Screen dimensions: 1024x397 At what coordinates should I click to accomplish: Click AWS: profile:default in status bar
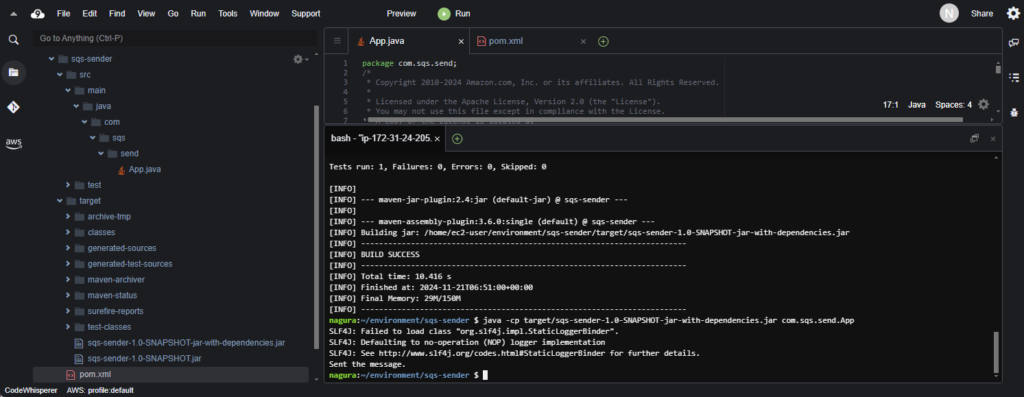(100, 390)
